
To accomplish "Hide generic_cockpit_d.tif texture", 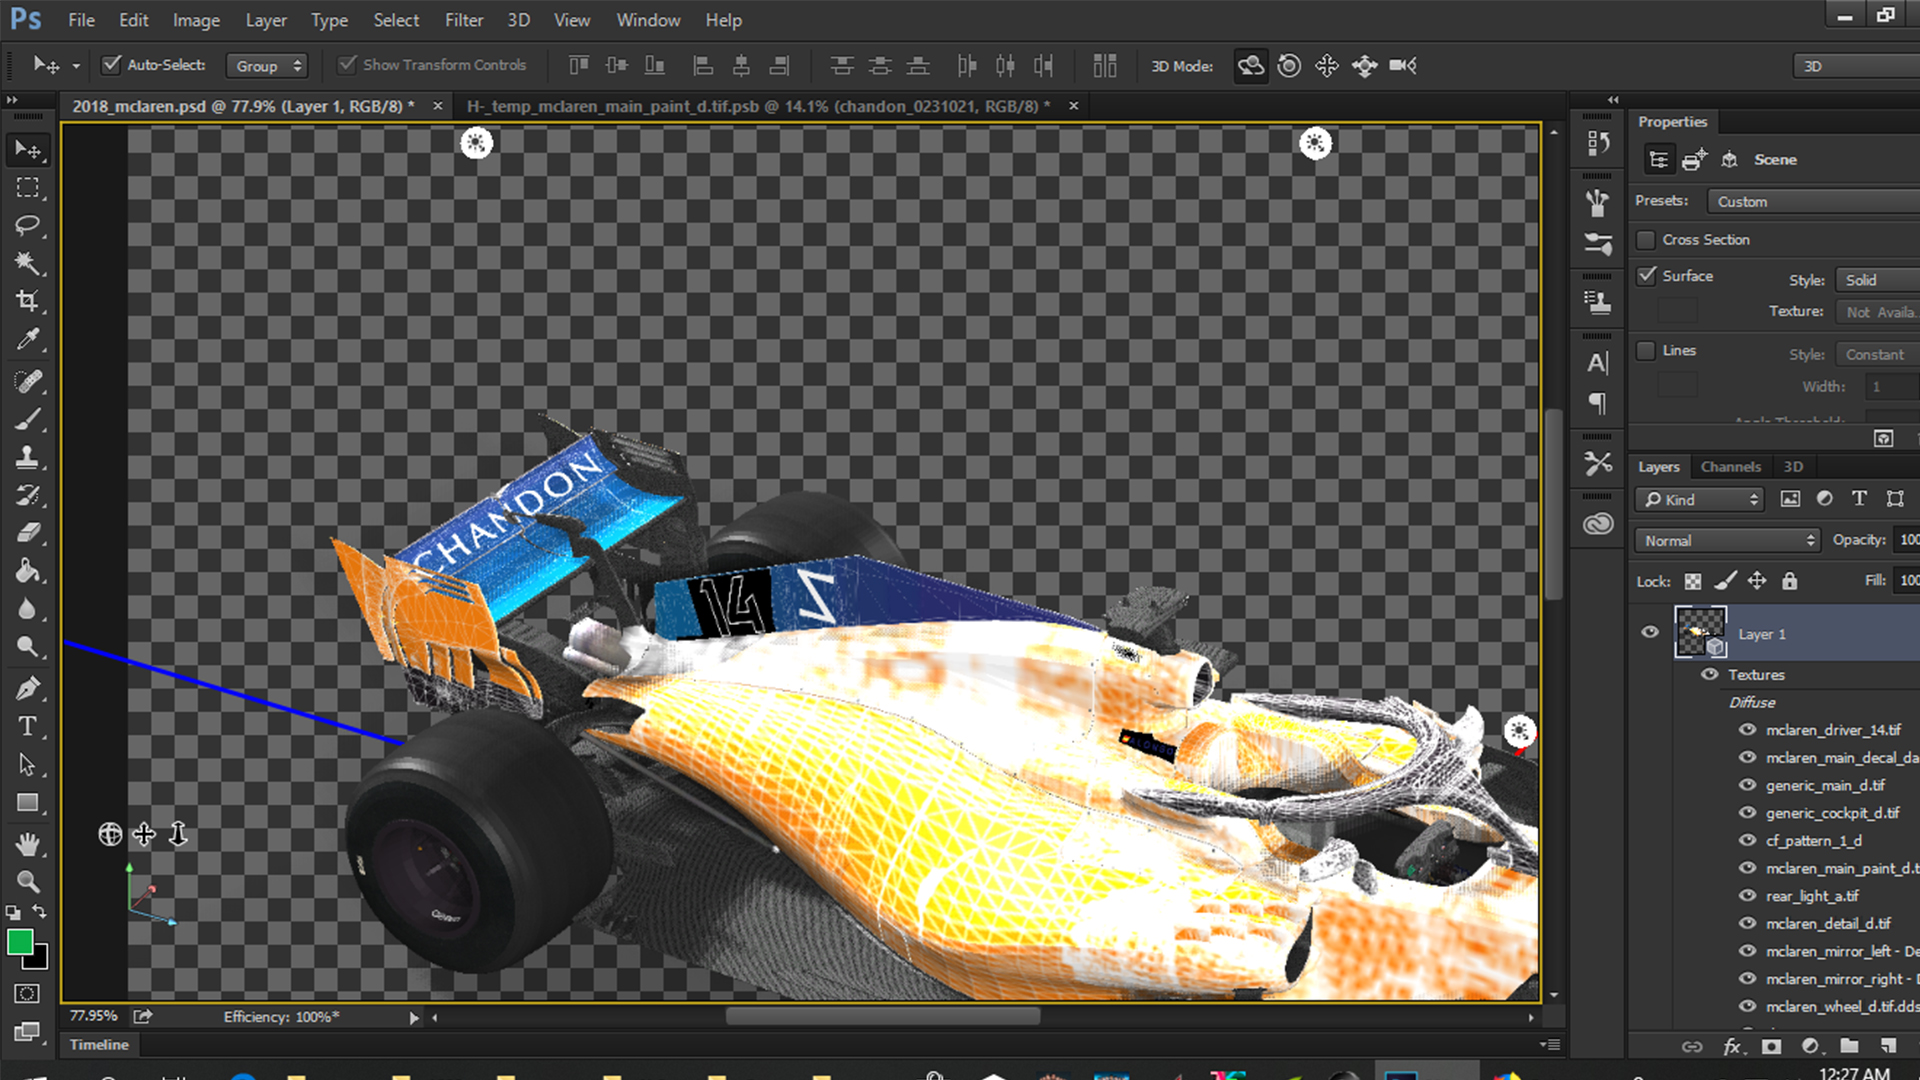I will (x=1748, y=813).
